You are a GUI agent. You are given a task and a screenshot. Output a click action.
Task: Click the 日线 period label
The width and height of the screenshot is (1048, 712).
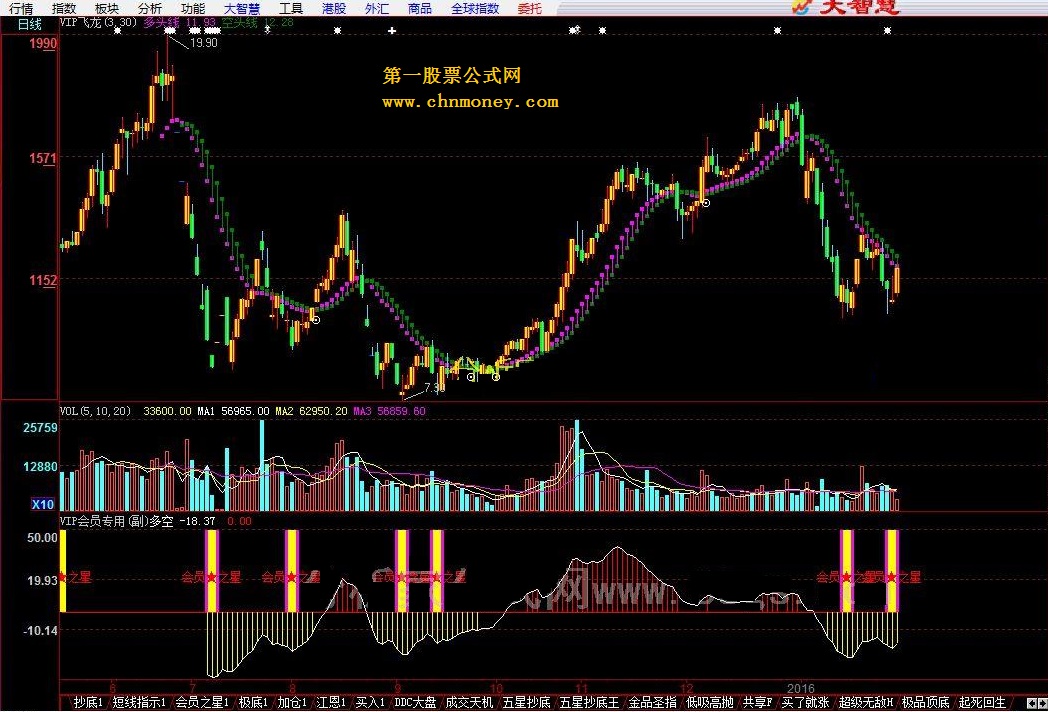[x=30, y=24]
